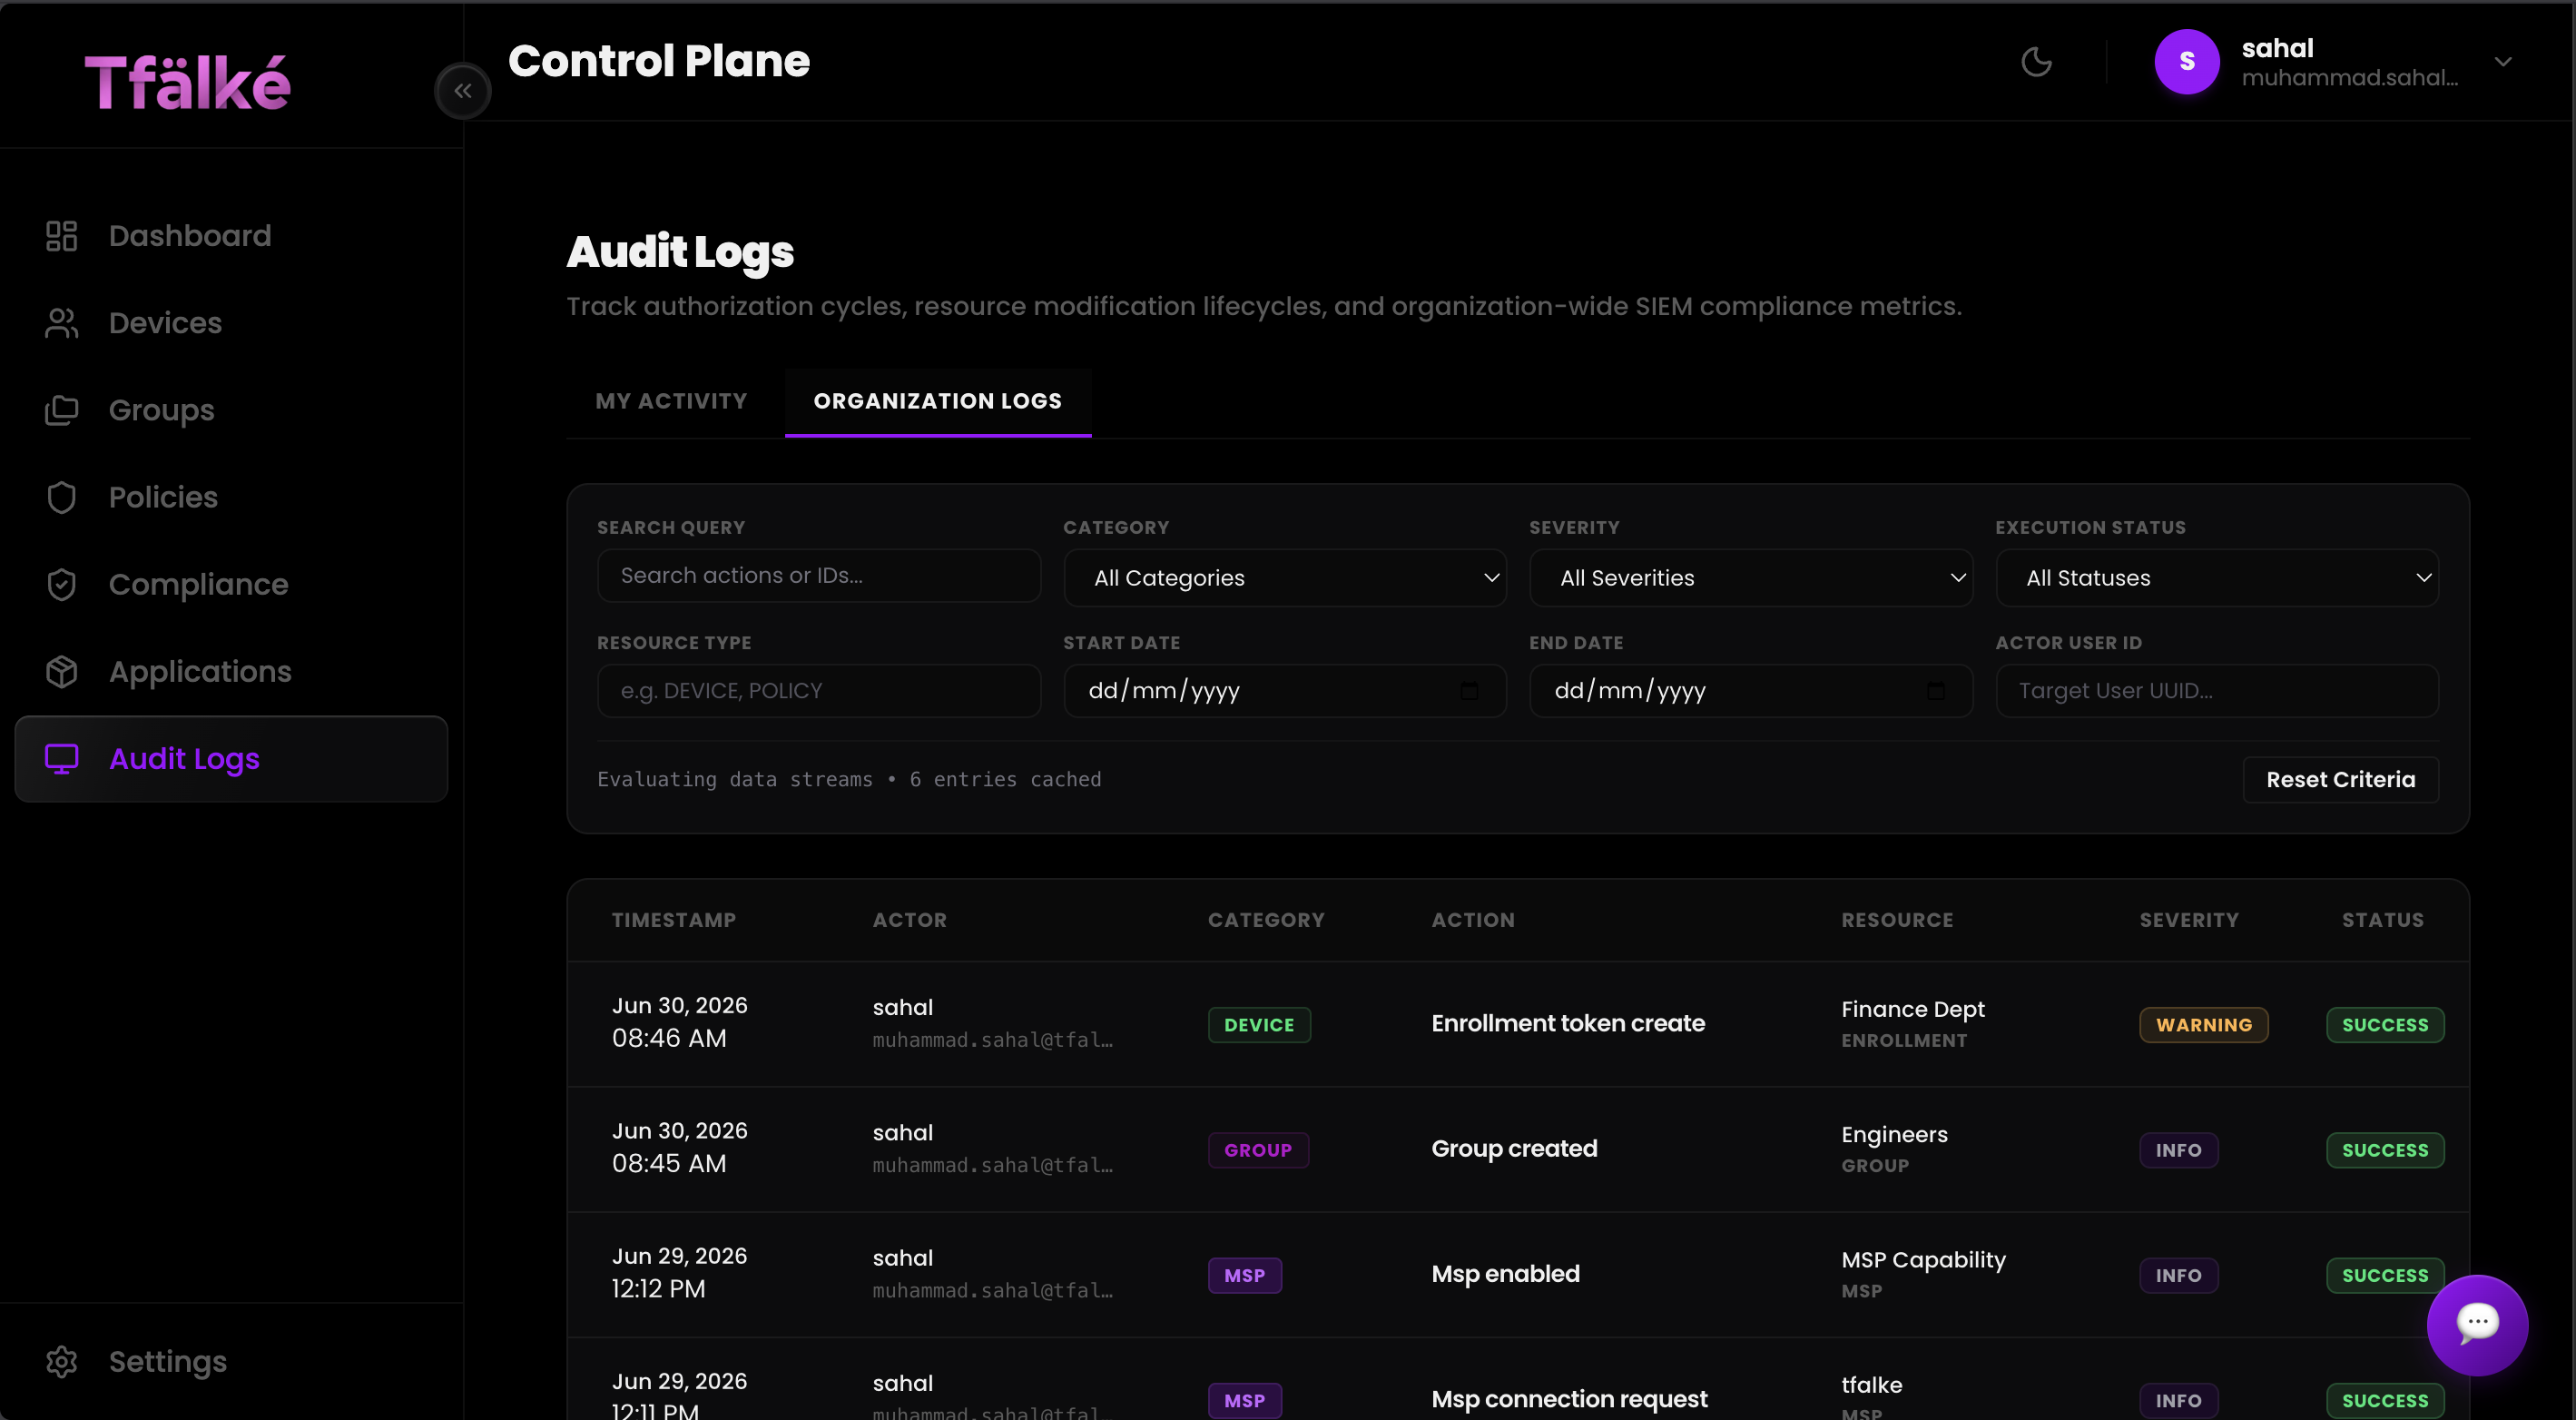Select the Msp connection request action
Viewport: 2576px width, 1420px height.
(x=1569, y=1399)
